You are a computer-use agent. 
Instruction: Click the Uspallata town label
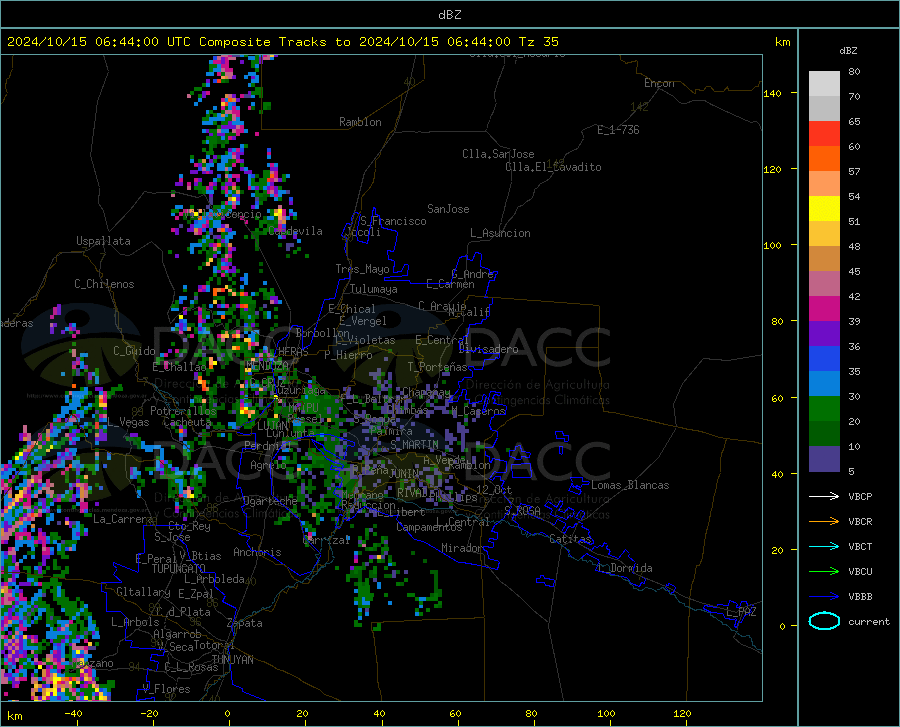(103, 241)
